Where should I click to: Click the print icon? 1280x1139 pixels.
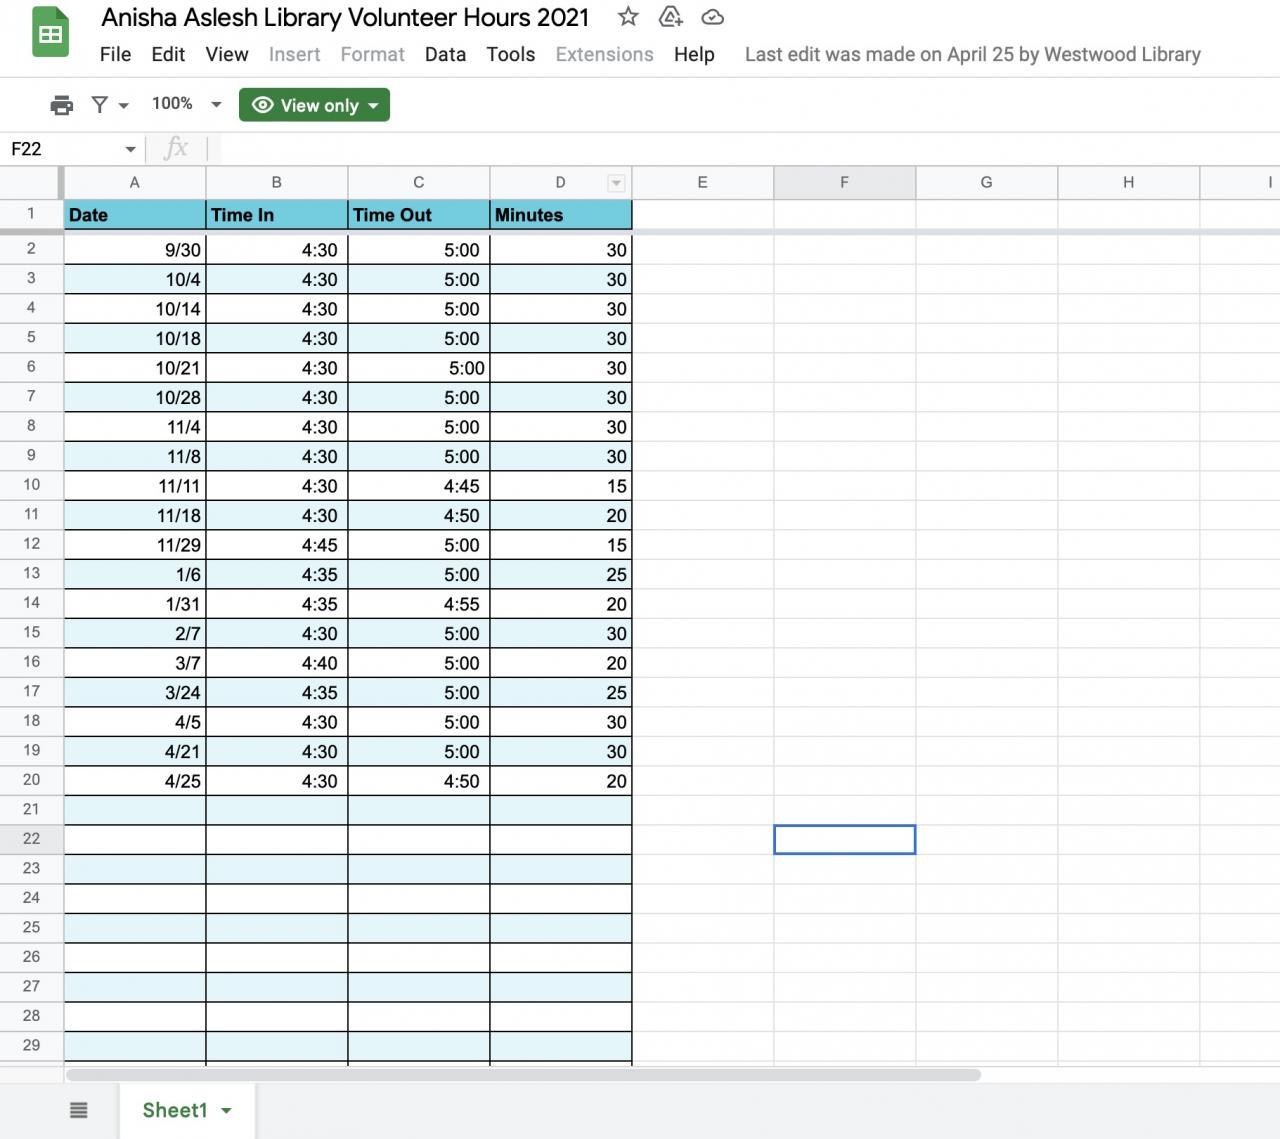[61, 105]
